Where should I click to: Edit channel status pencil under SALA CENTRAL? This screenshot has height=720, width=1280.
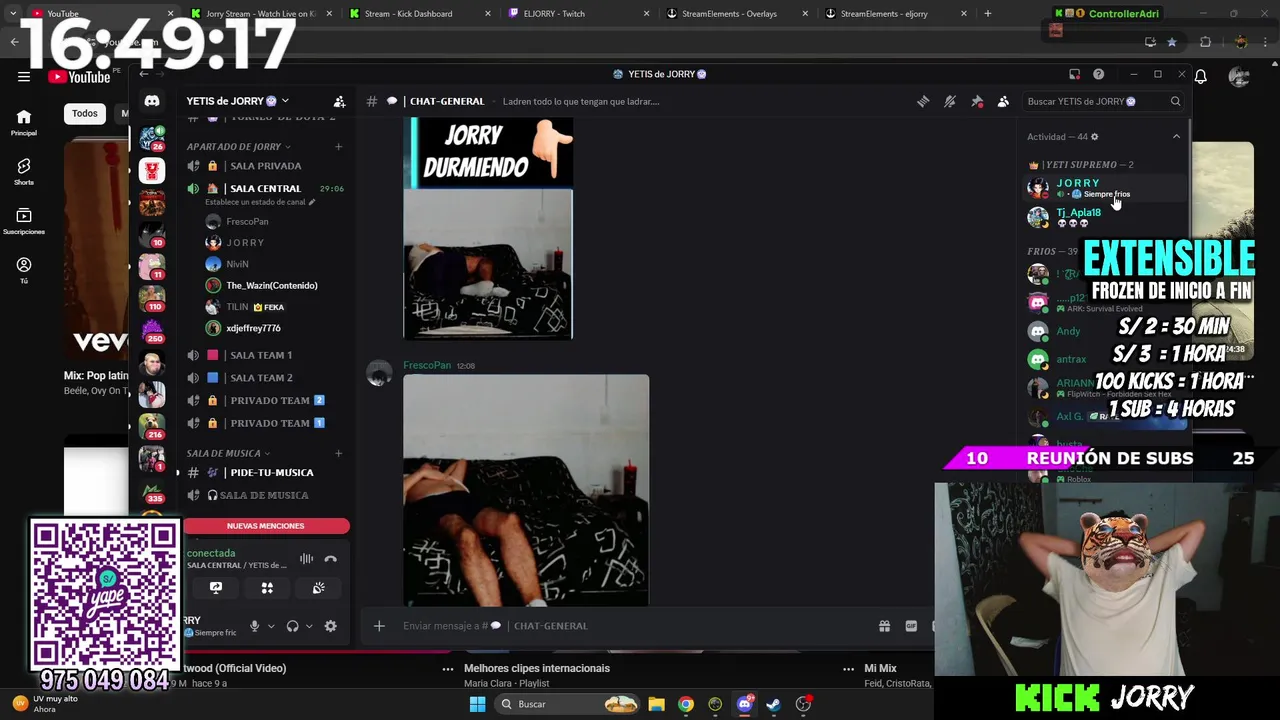coord(312,202)
